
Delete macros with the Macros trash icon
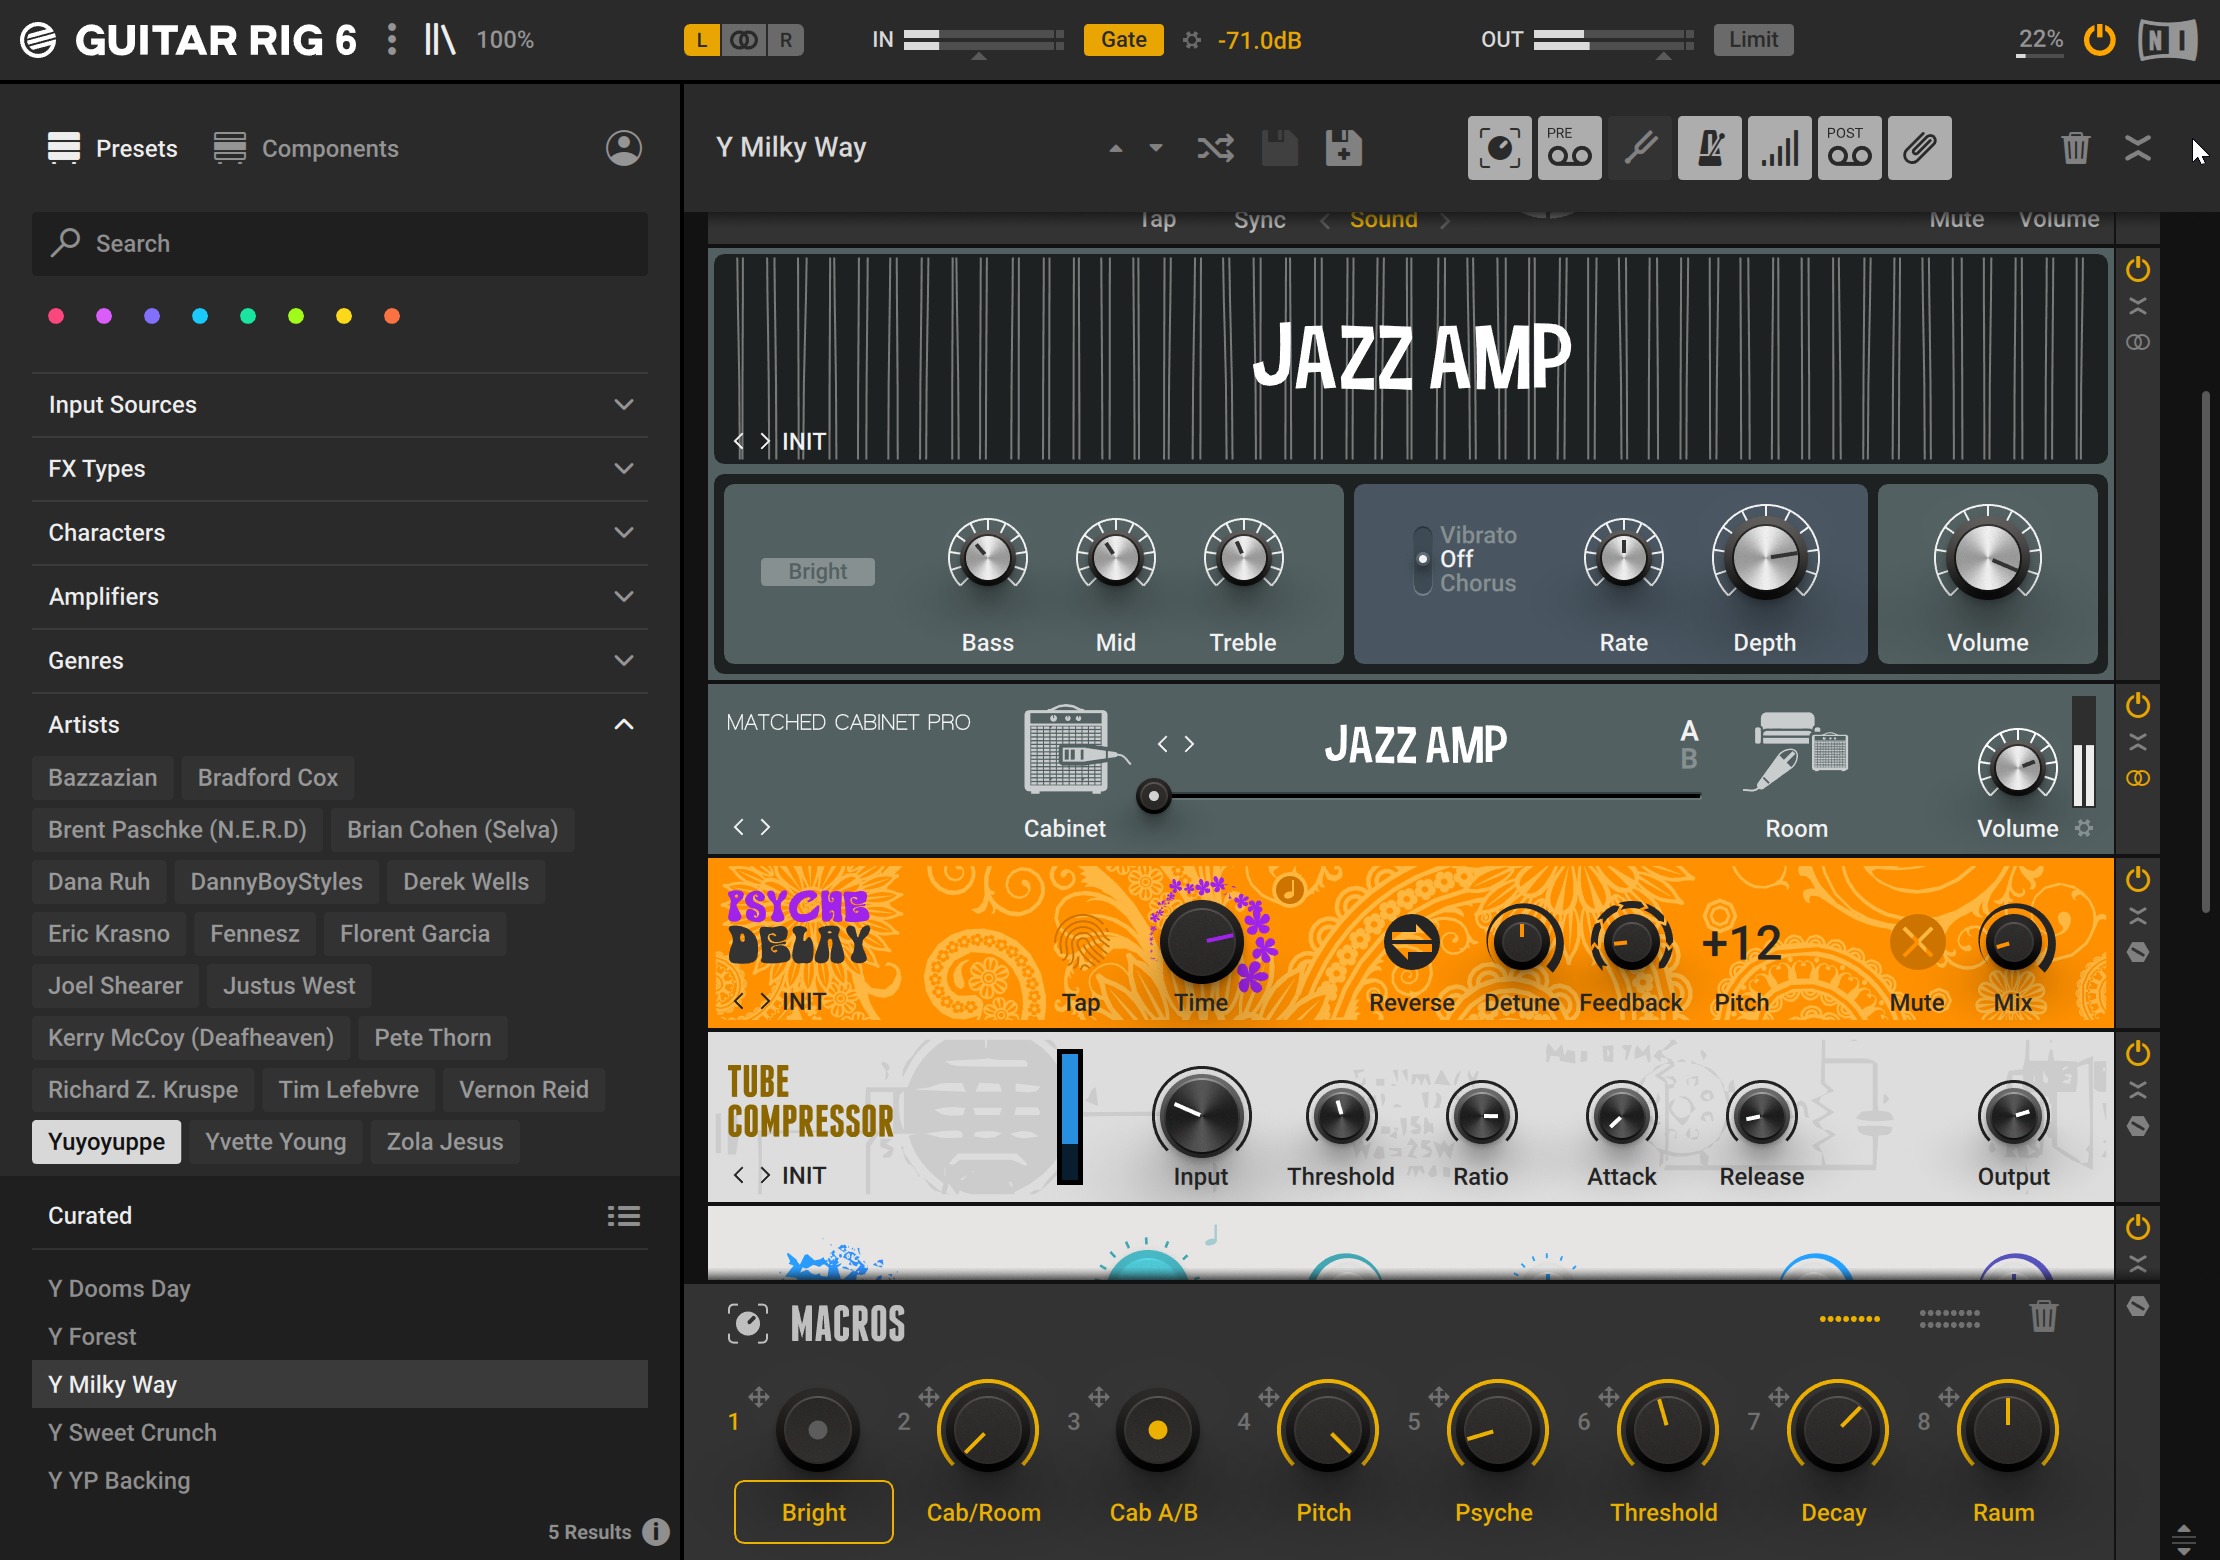click(2044, 1316)
